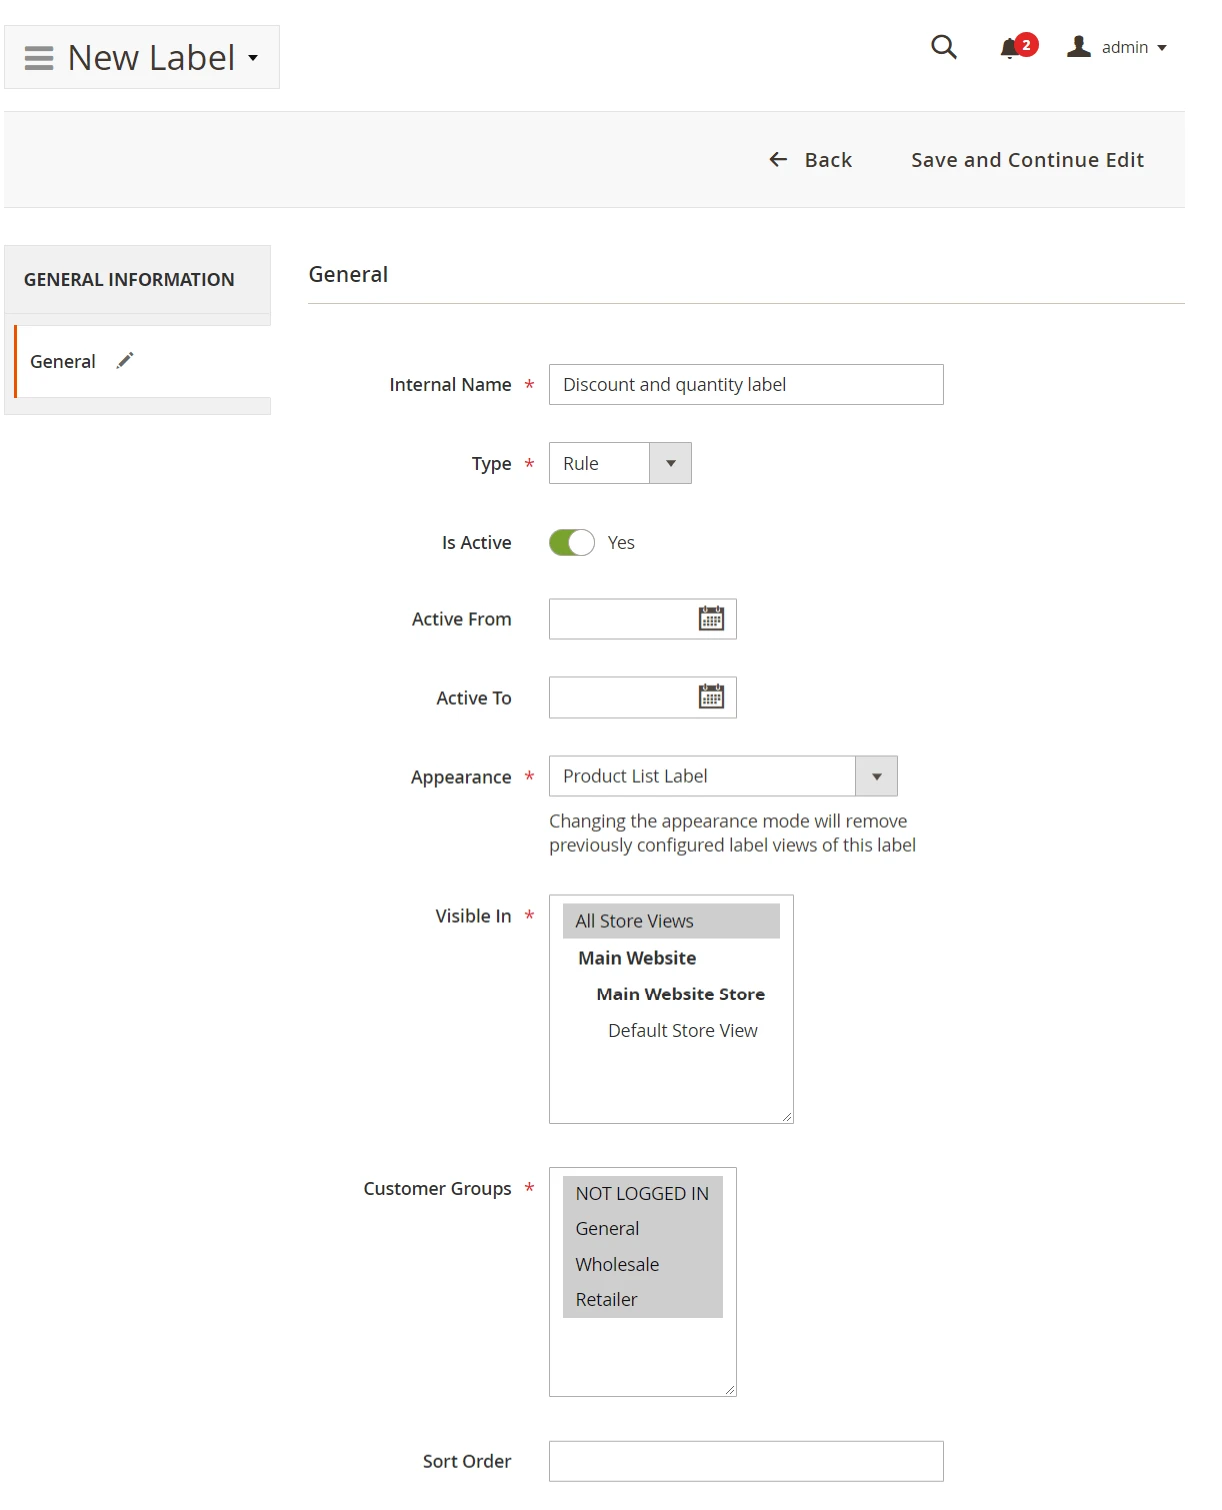The image size is (1222, 1510).
Task: Collapse the General Information section header
Action: click(x=129, y=280)
